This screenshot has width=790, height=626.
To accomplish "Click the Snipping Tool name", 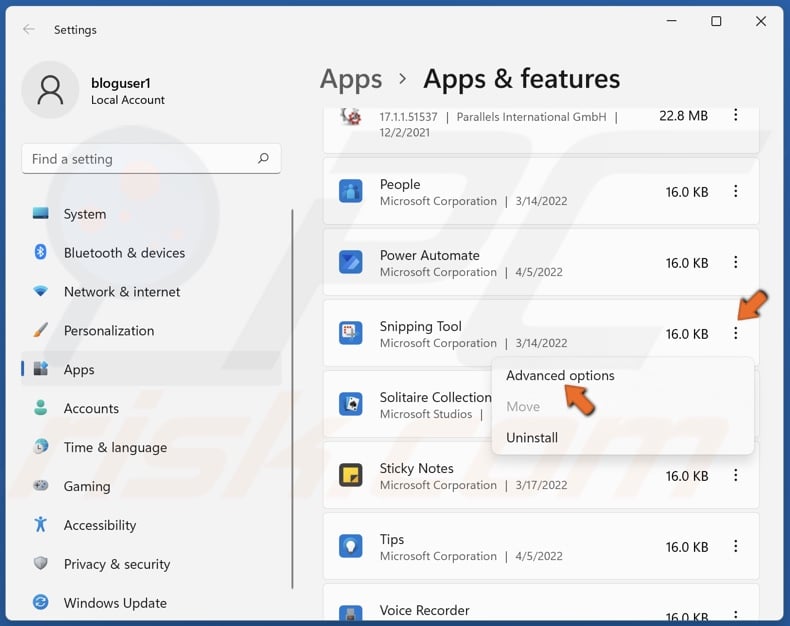I will (421, 326).
